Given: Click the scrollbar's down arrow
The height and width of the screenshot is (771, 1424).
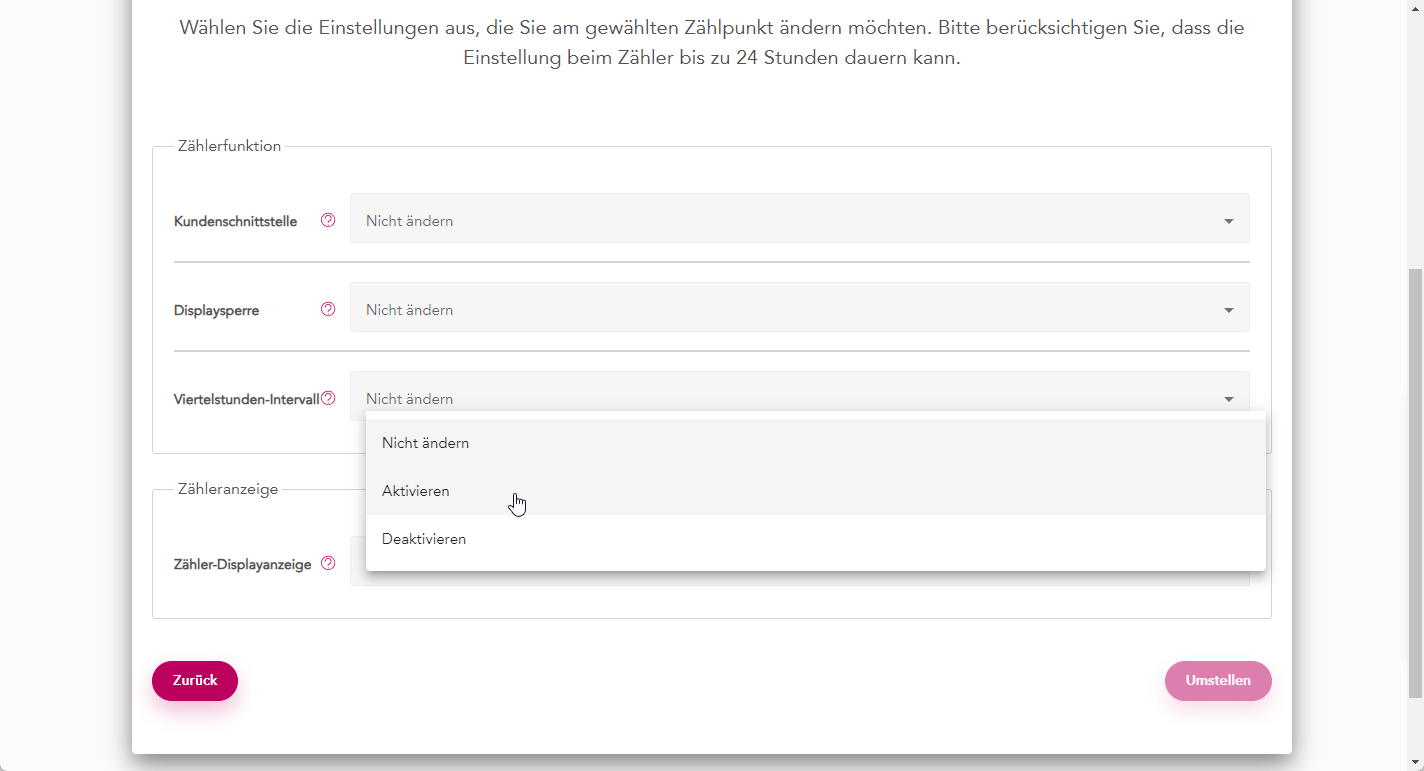Looking at the screenshot, I should pyautogui.click(x=1415, y=762).
